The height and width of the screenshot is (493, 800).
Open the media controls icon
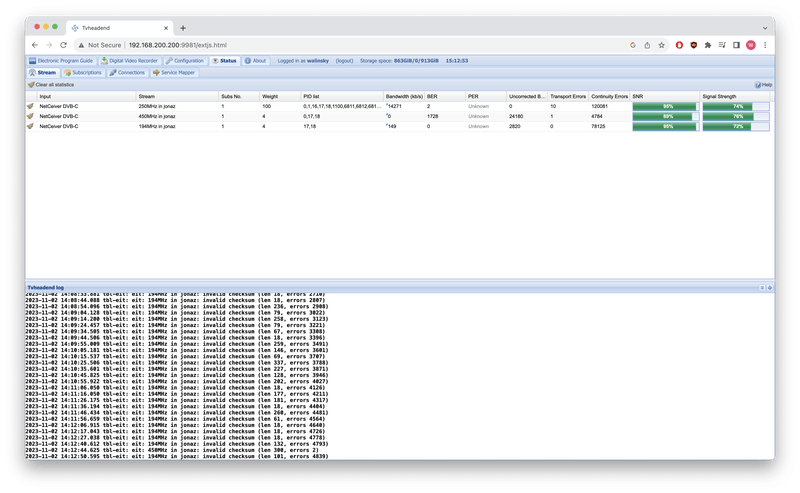tap(722, 45)
